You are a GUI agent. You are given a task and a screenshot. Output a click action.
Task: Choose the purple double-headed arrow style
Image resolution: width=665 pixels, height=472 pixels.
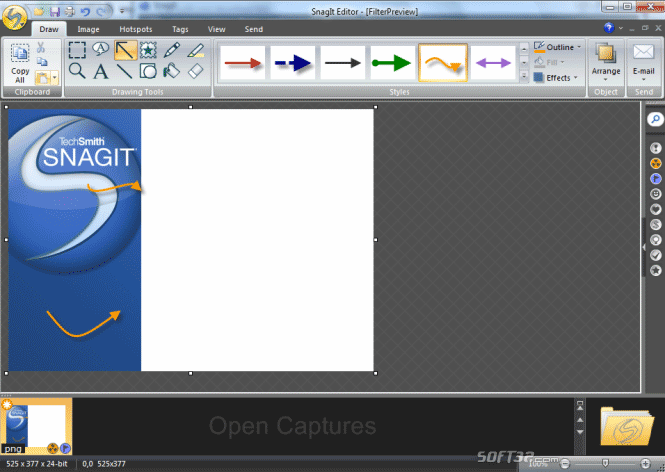point(493,63)
